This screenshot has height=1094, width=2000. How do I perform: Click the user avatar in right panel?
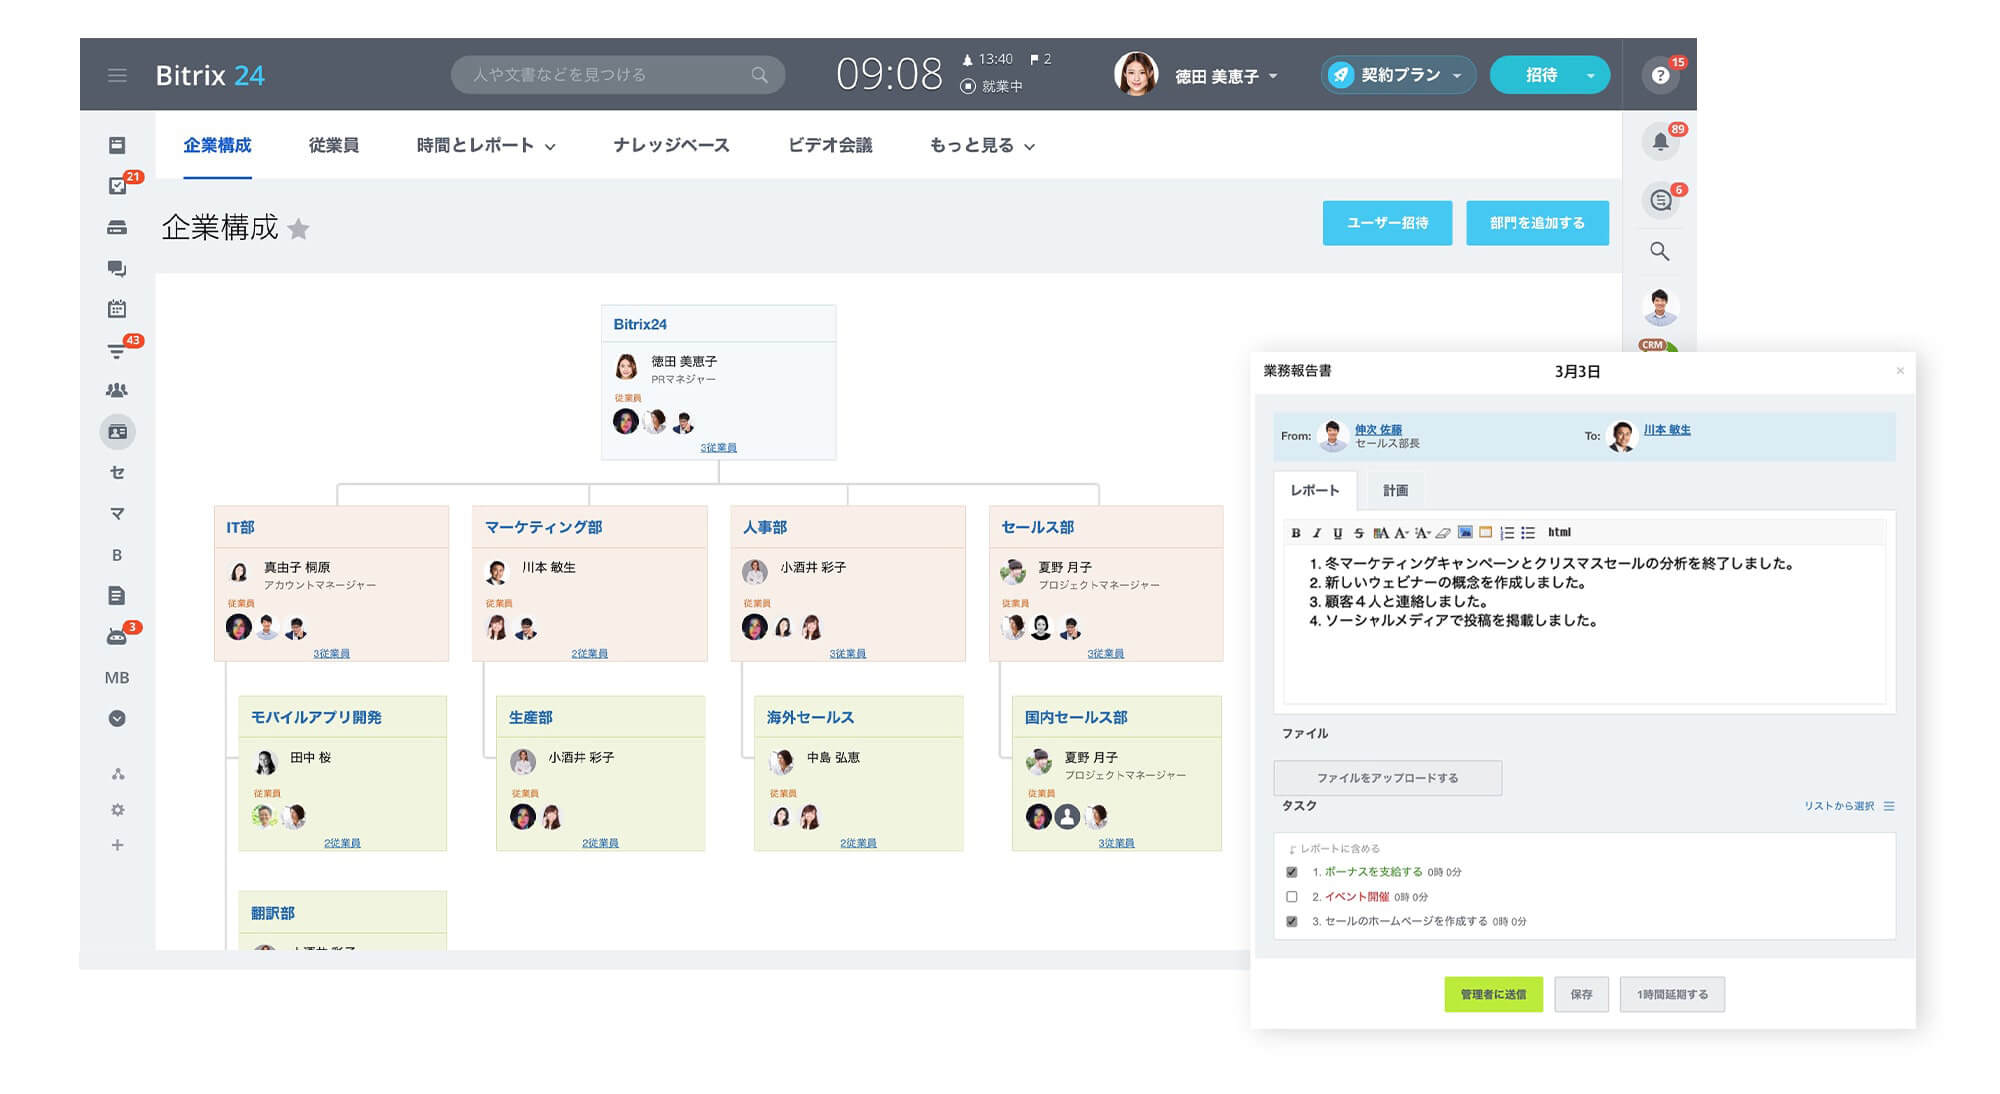pos(1660,306)
